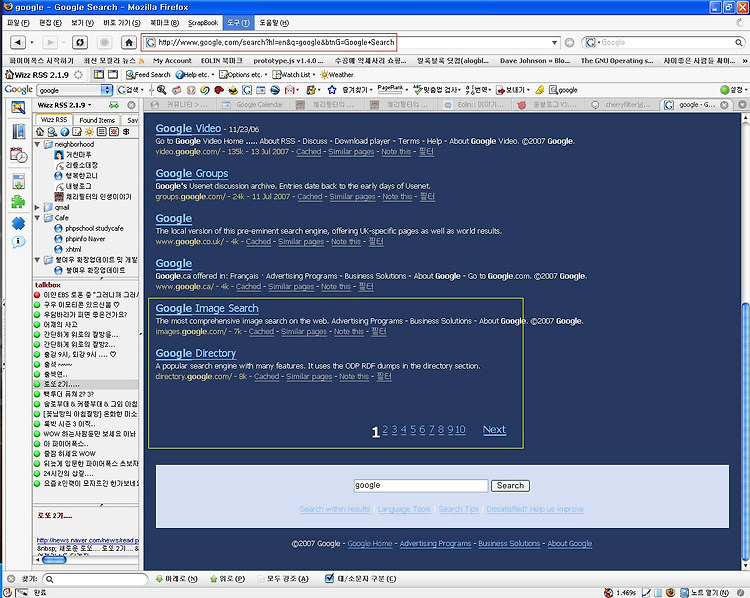Open the URL bar history dropdown arrow
This screenshot has height=598, width=750.
point(554,43)
